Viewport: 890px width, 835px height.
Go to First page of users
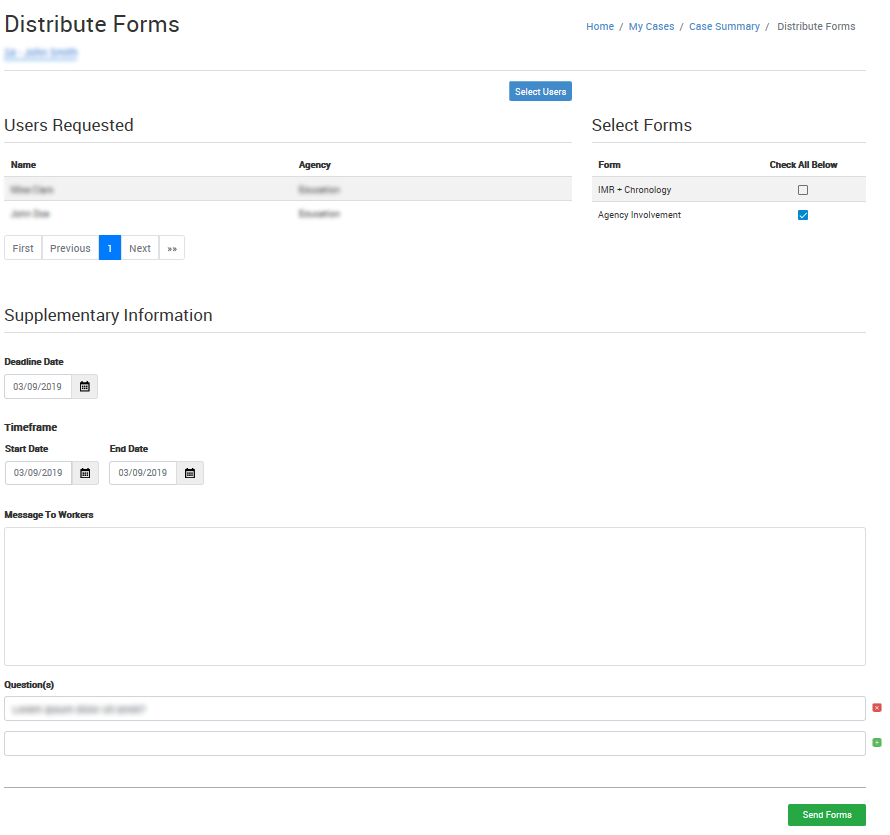23,248
